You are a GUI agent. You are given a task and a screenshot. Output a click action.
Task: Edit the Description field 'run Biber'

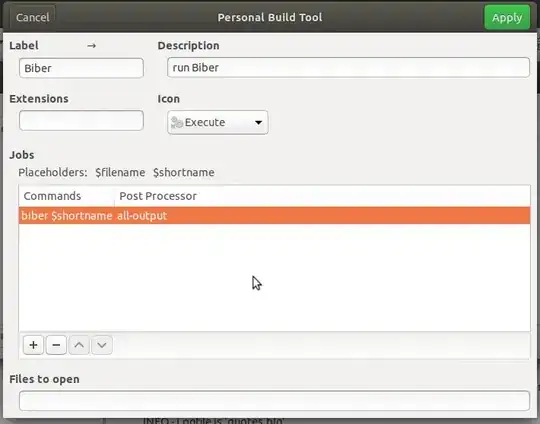[349, 68]
